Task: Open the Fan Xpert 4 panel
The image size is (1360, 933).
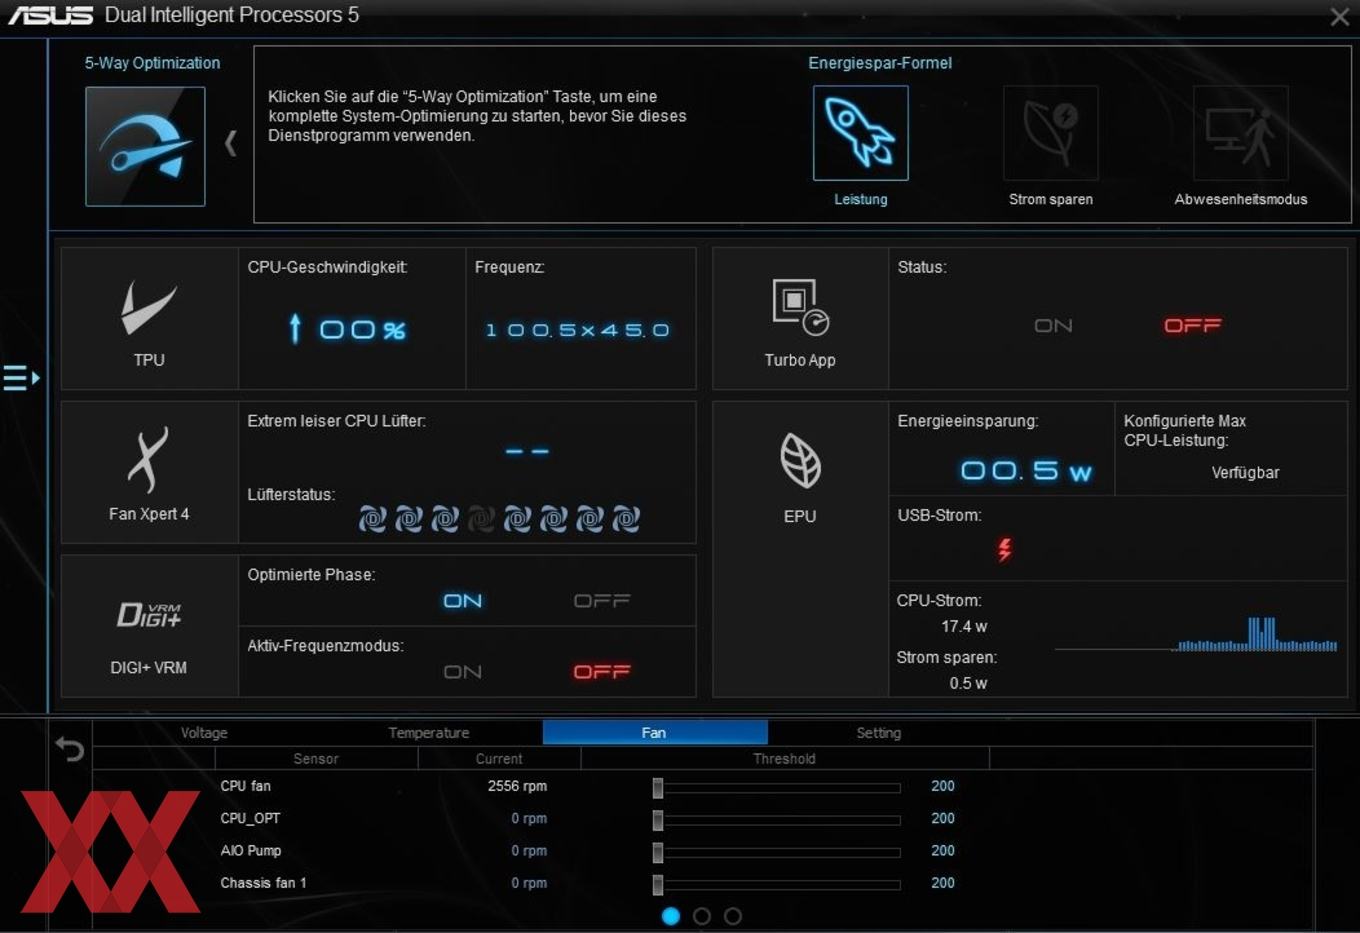Action: coord(149,473)
